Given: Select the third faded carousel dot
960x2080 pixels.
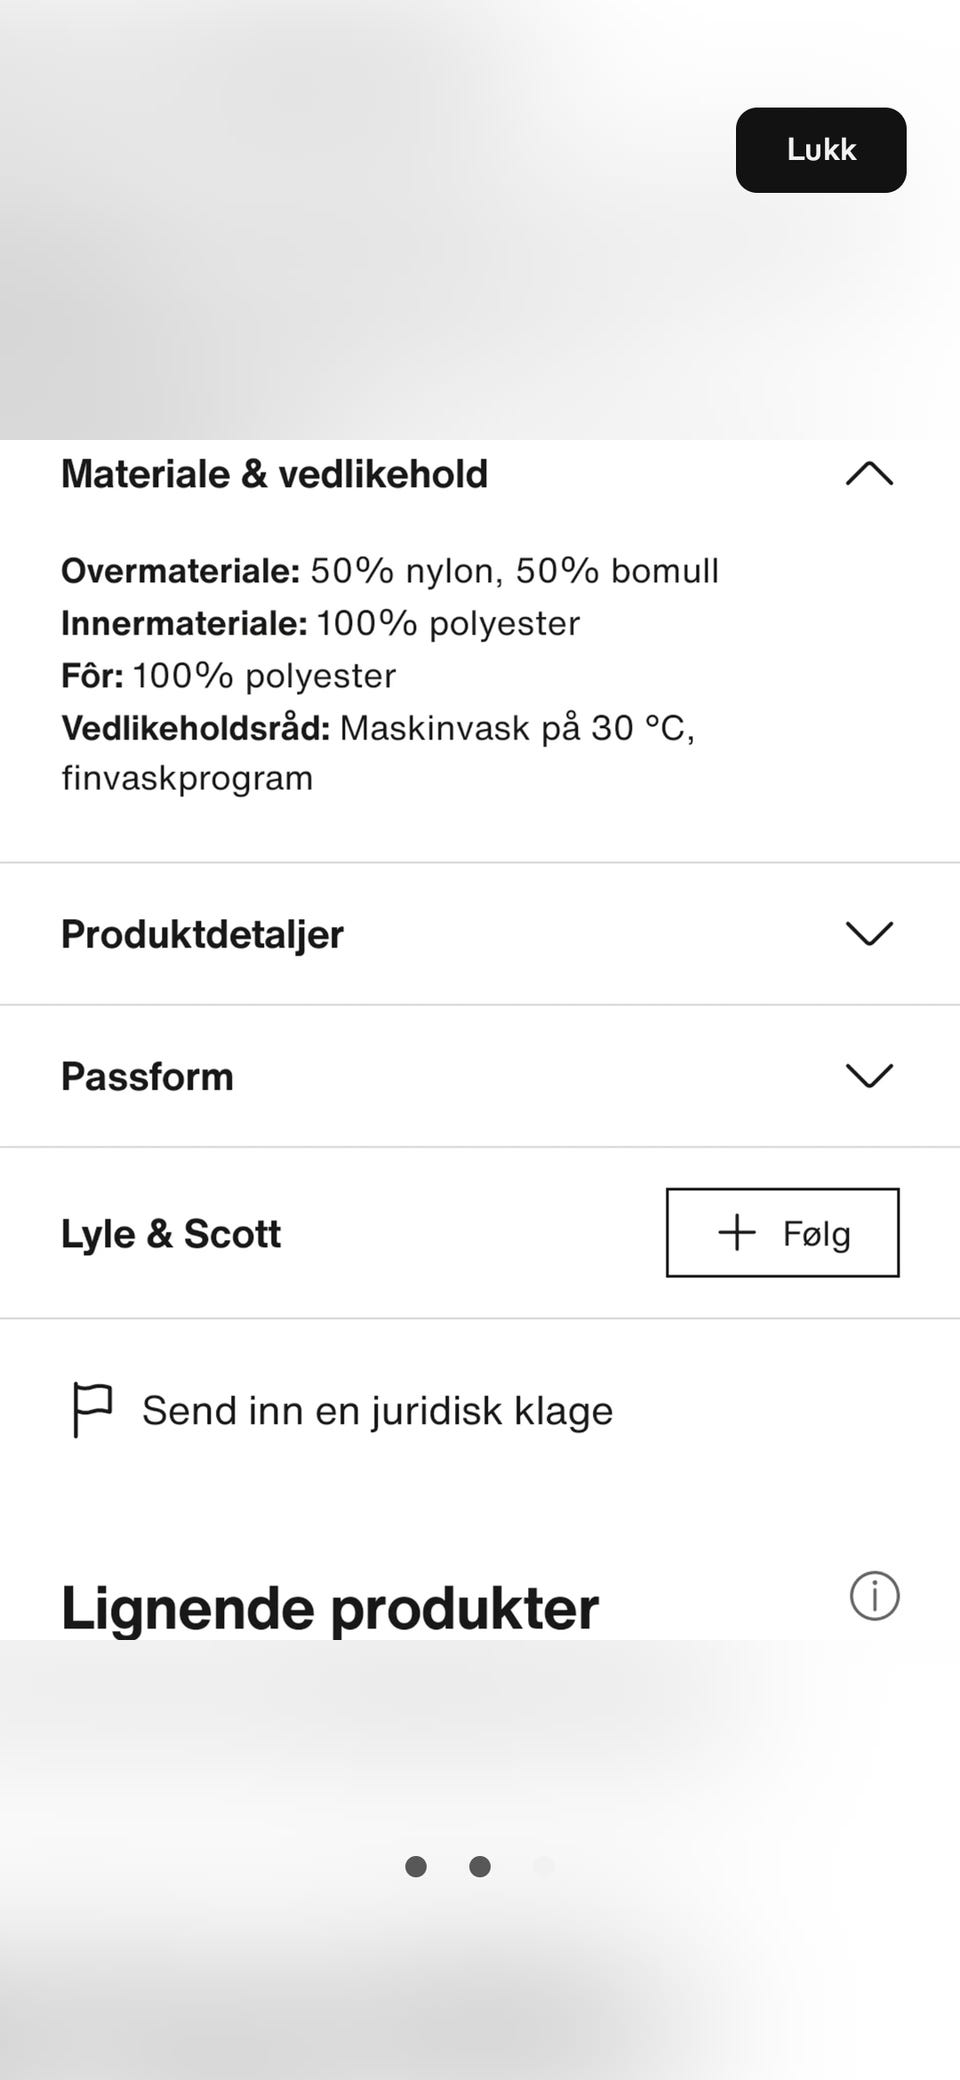Looking at the screenshot, I should pos(544,1866).
